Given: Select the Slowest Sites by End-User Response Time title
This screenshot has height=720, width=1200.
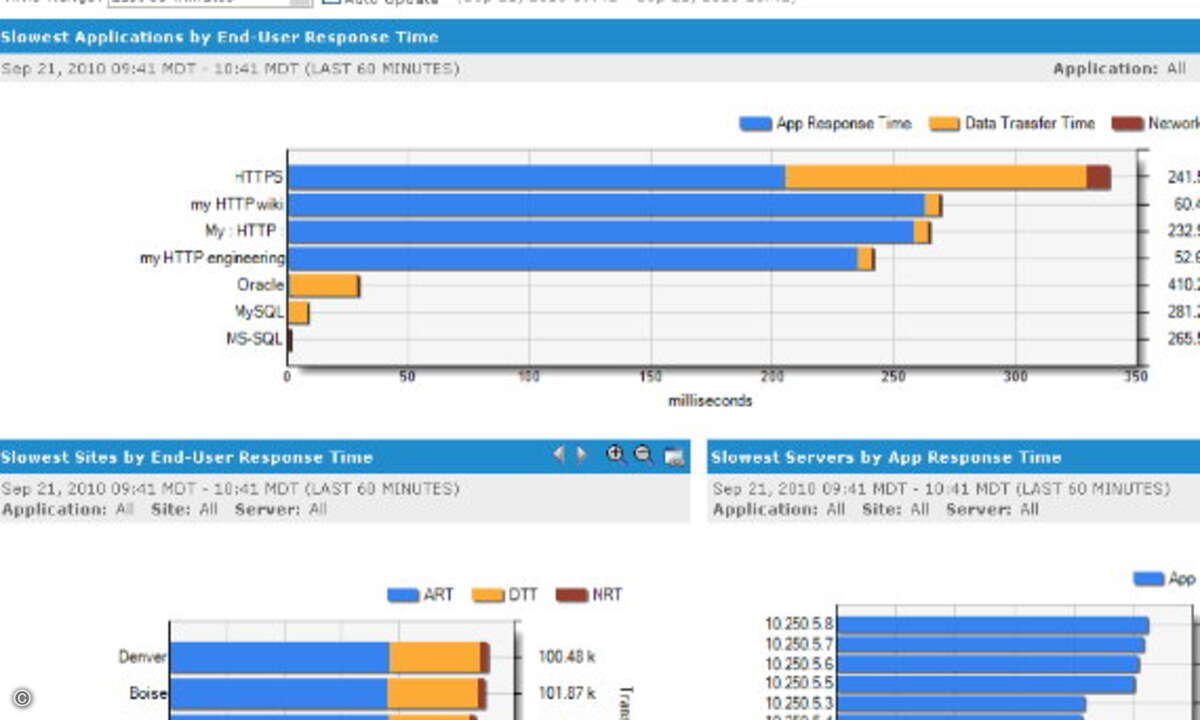Looking at the screenshot, I should click(186, 457).
